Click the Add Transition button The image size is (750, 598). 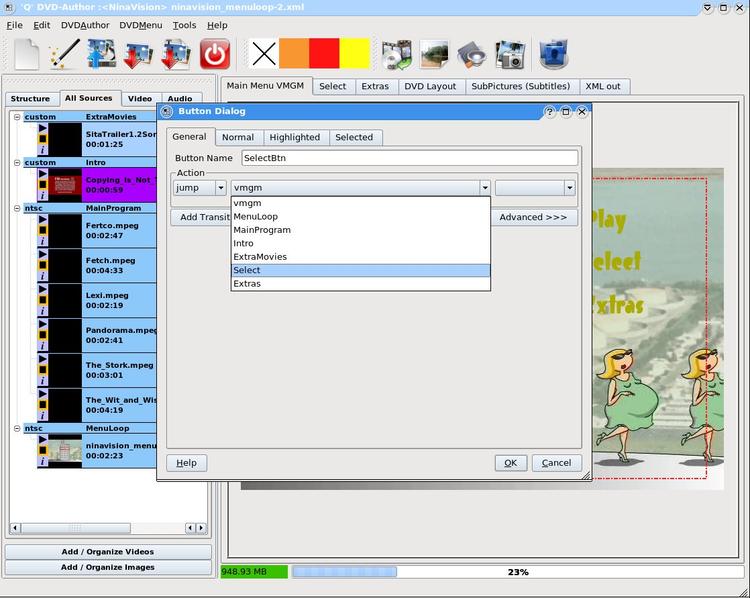point(201,218)
